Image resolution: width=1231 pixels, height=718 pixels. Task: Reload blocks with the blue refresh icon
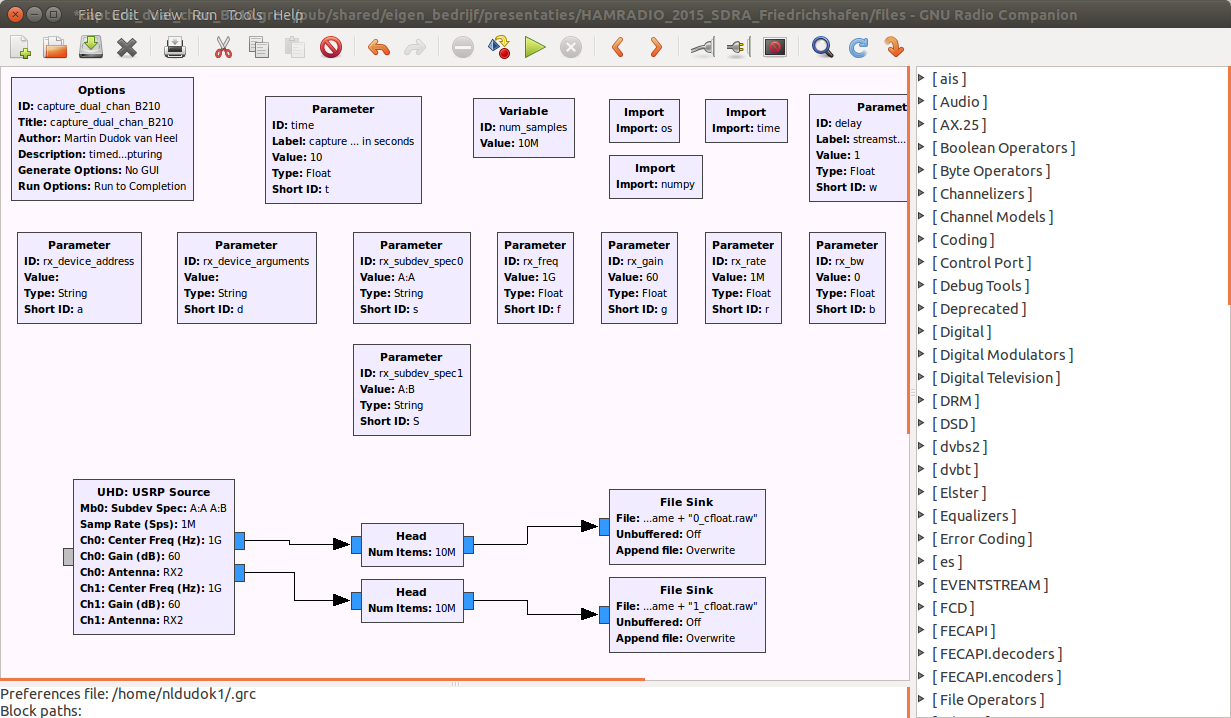click(x=858, y=47)
